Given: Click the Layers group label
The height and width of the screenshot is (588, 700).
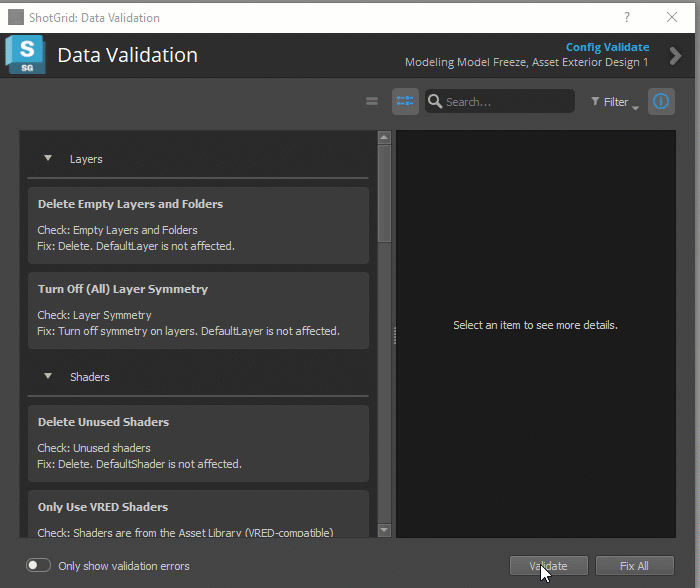Looking at the screenshot, I should (86, 159).
